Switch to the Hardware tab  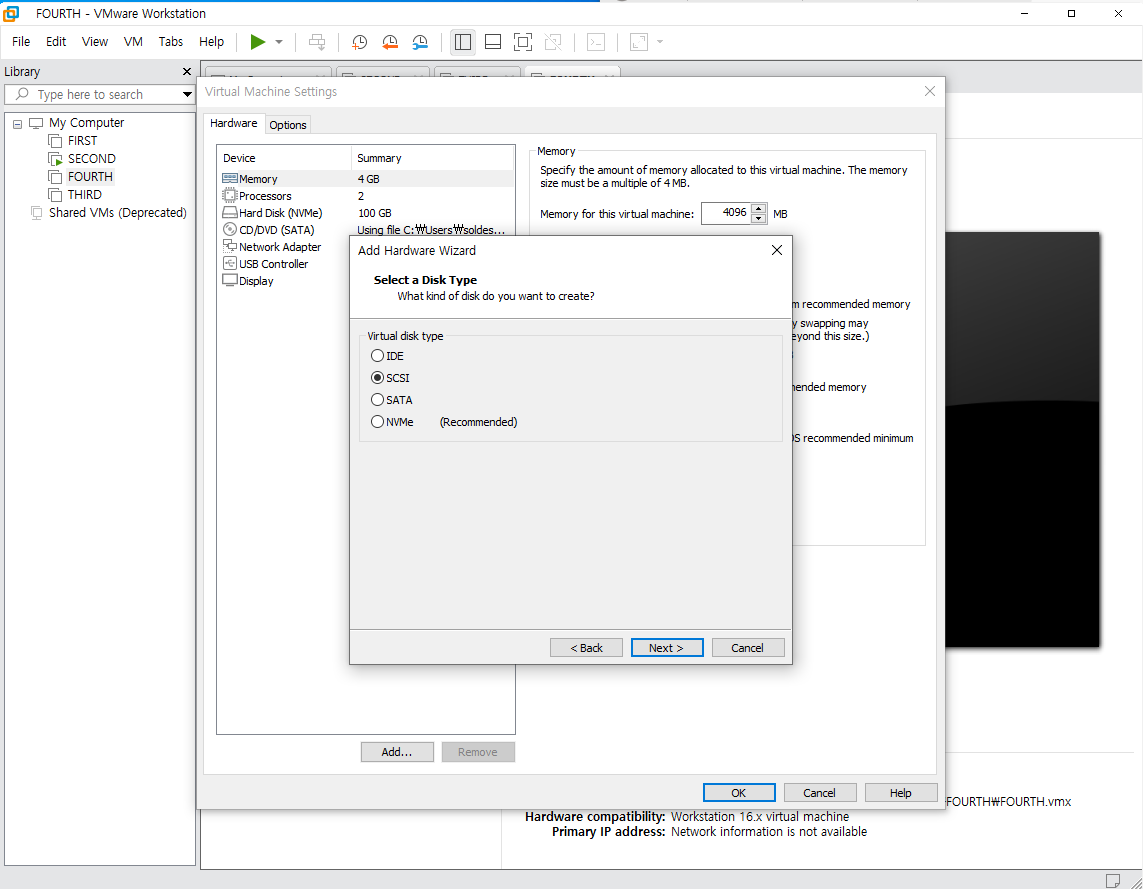point(233,124)
